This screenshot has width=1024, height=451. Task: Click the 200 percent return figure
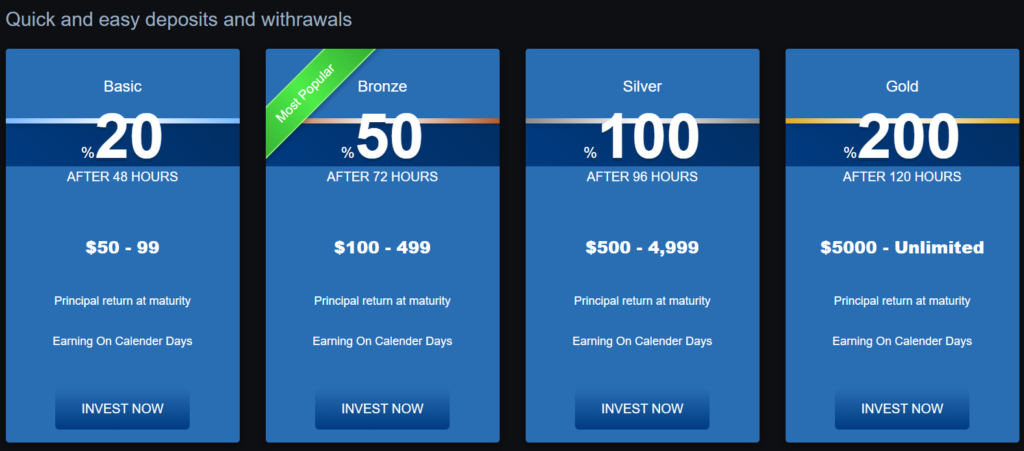point(908,138)
